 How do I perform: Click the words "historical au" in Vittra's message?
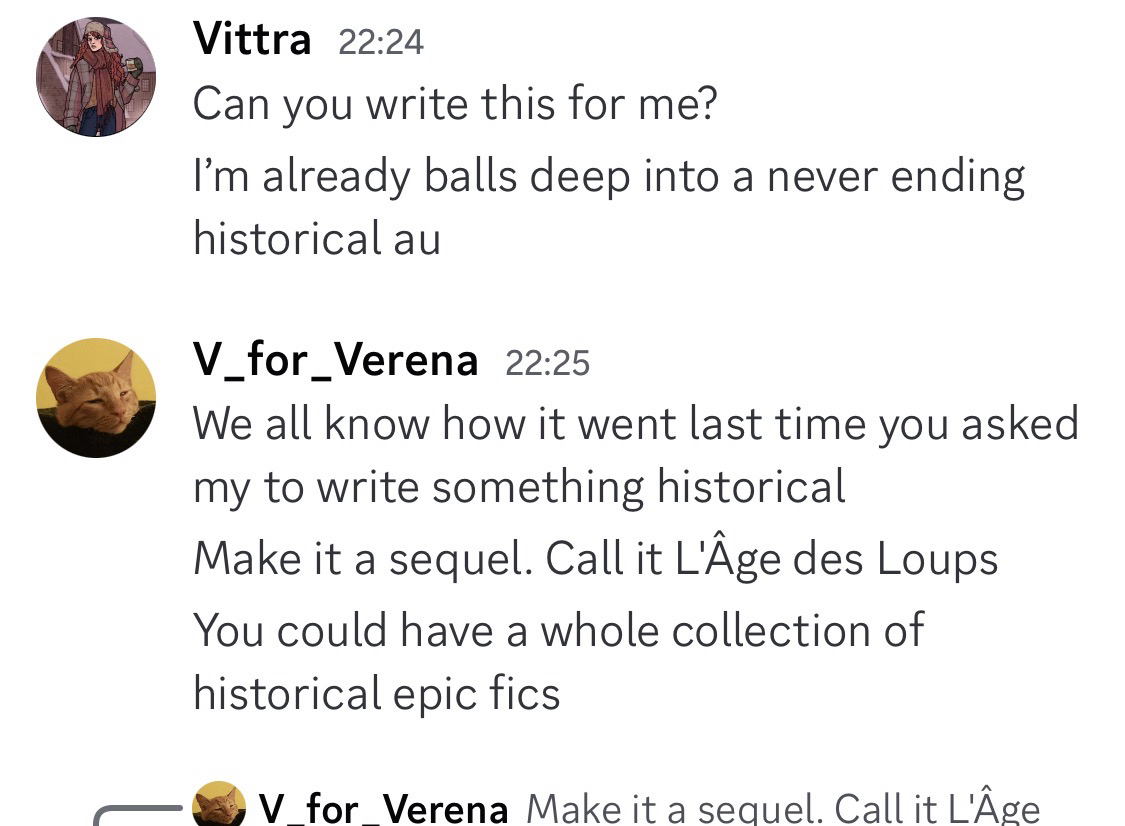[x=316, y=239]
